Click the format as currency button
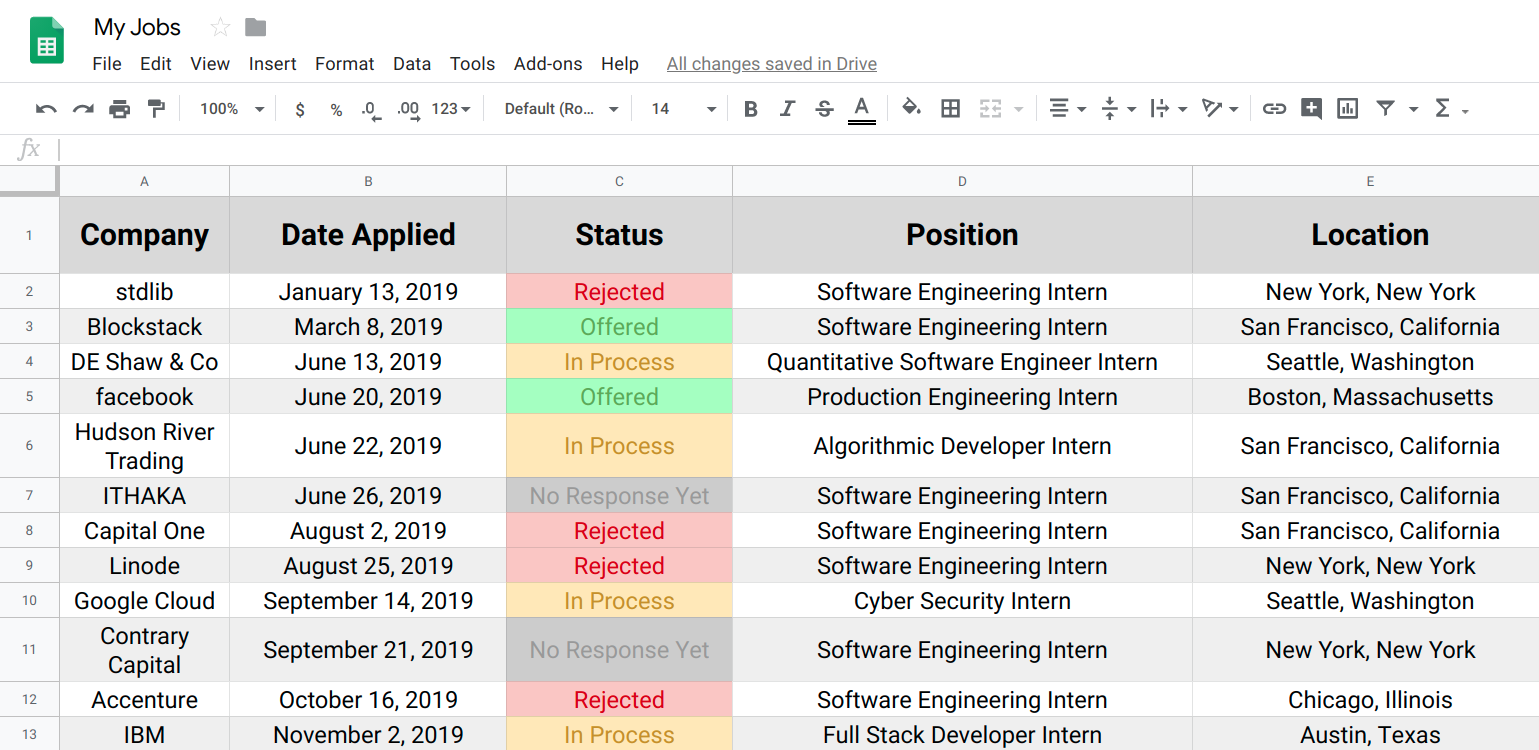The height and width of the screenshot is (750, 1539). click(300, 109)
